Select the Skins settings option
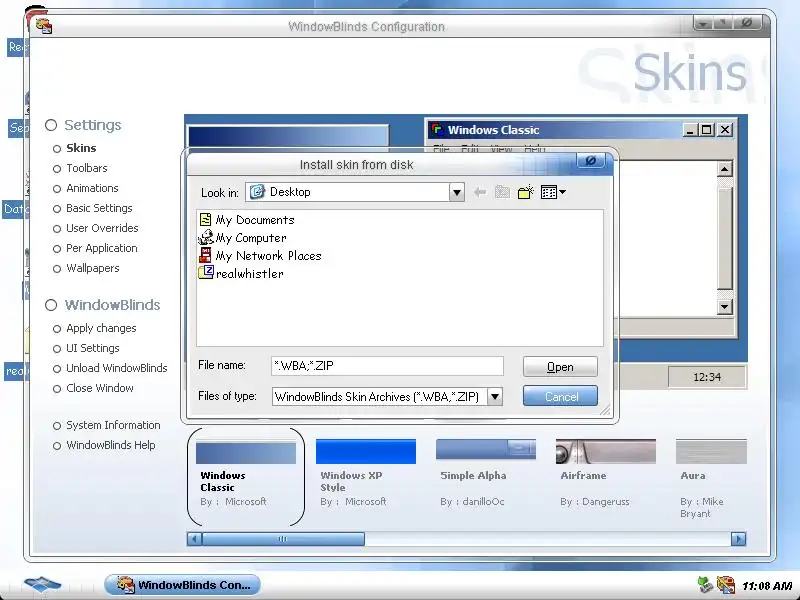This screenshot has height=600, width=800. click(81, 148)
